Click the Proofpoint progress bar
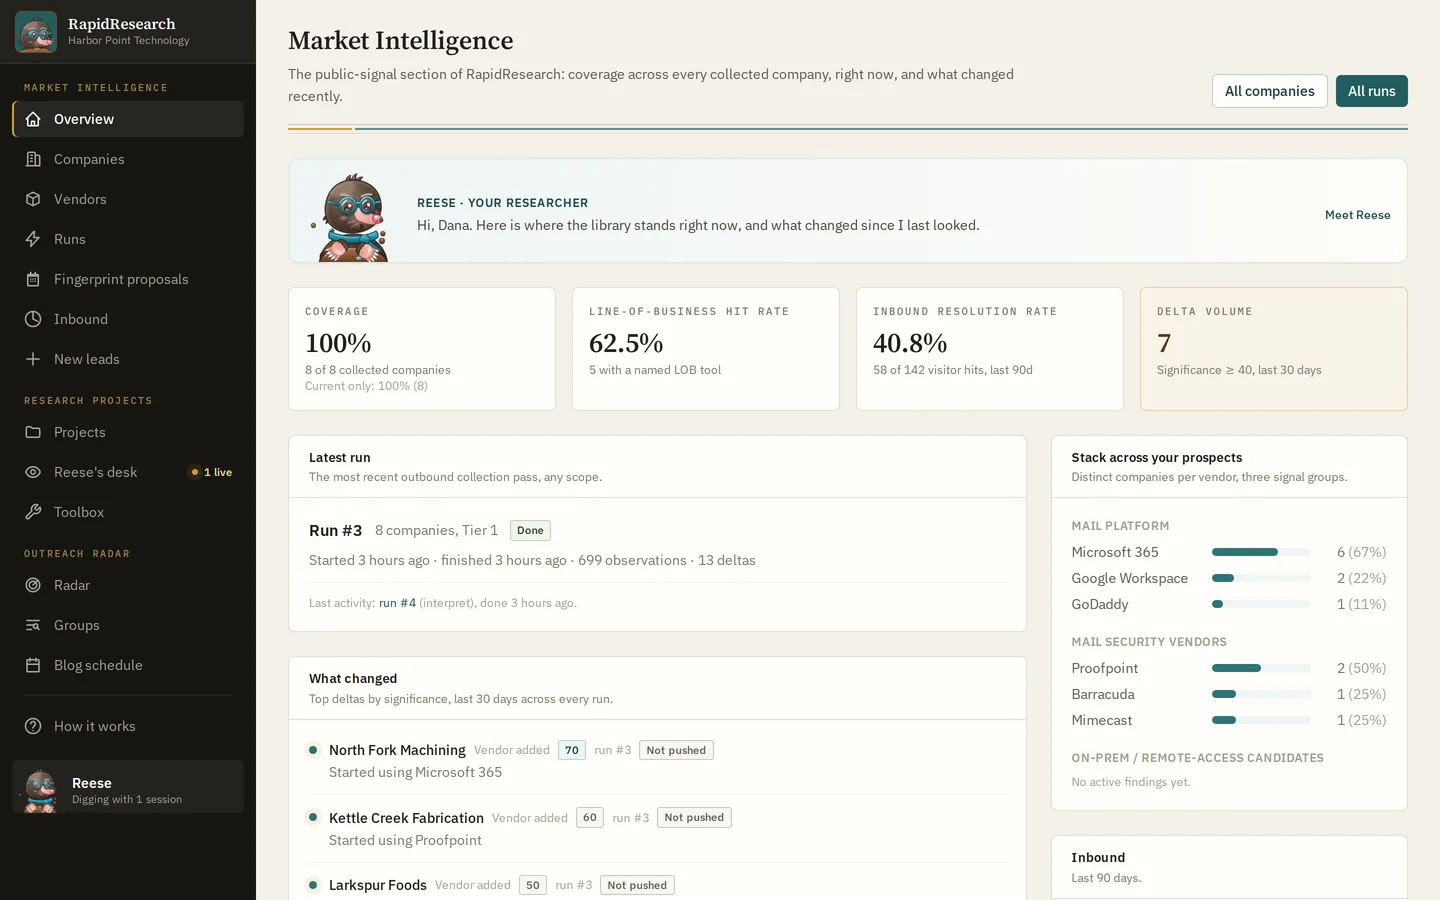 coord(1261,668)
